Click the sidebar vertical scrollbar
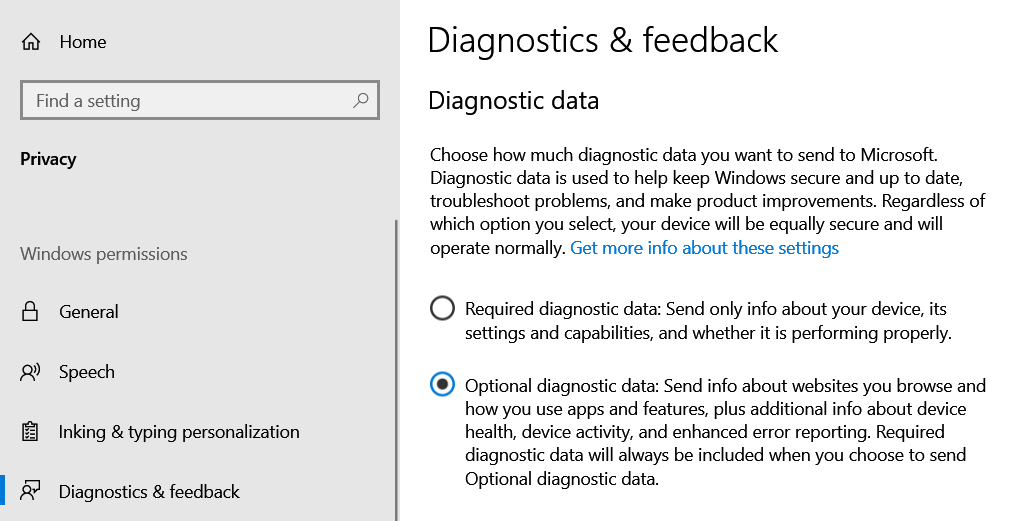Screen dimensions: 1021x521 [x=396, y=370]
